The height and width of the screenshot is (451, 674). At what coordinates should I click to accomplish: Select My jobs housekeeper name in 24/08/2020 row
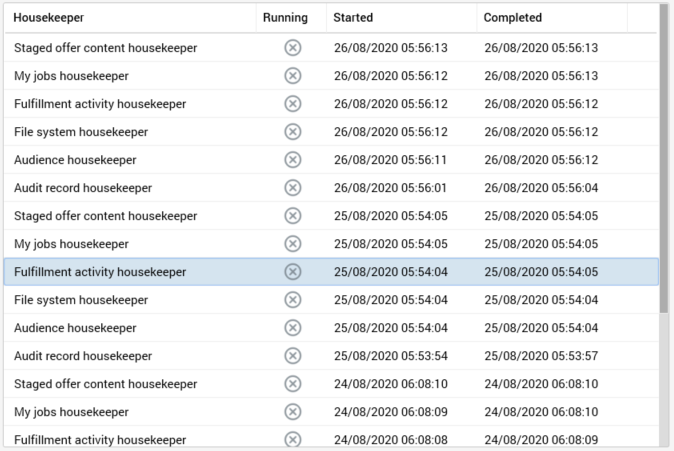click(x=71, y=412)
